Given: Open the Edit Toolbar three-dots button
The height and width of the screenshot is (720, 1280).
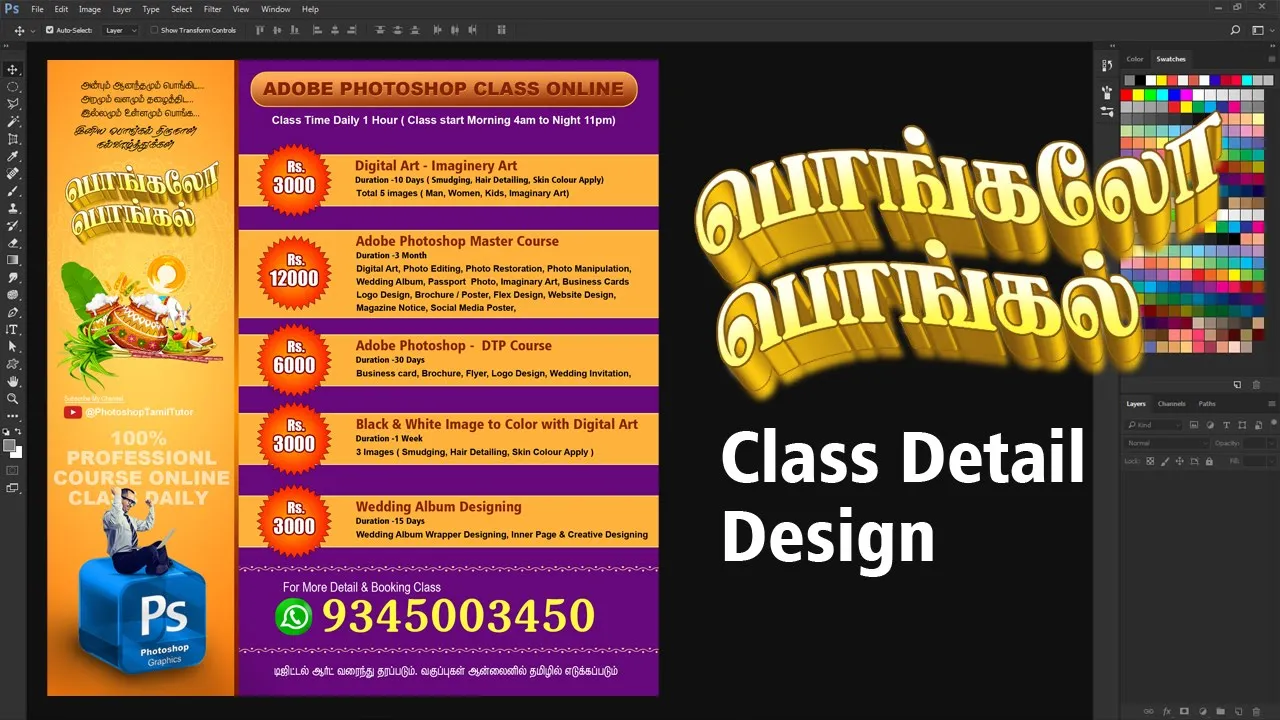Looking at the screenshot, I should click(13, 415).
